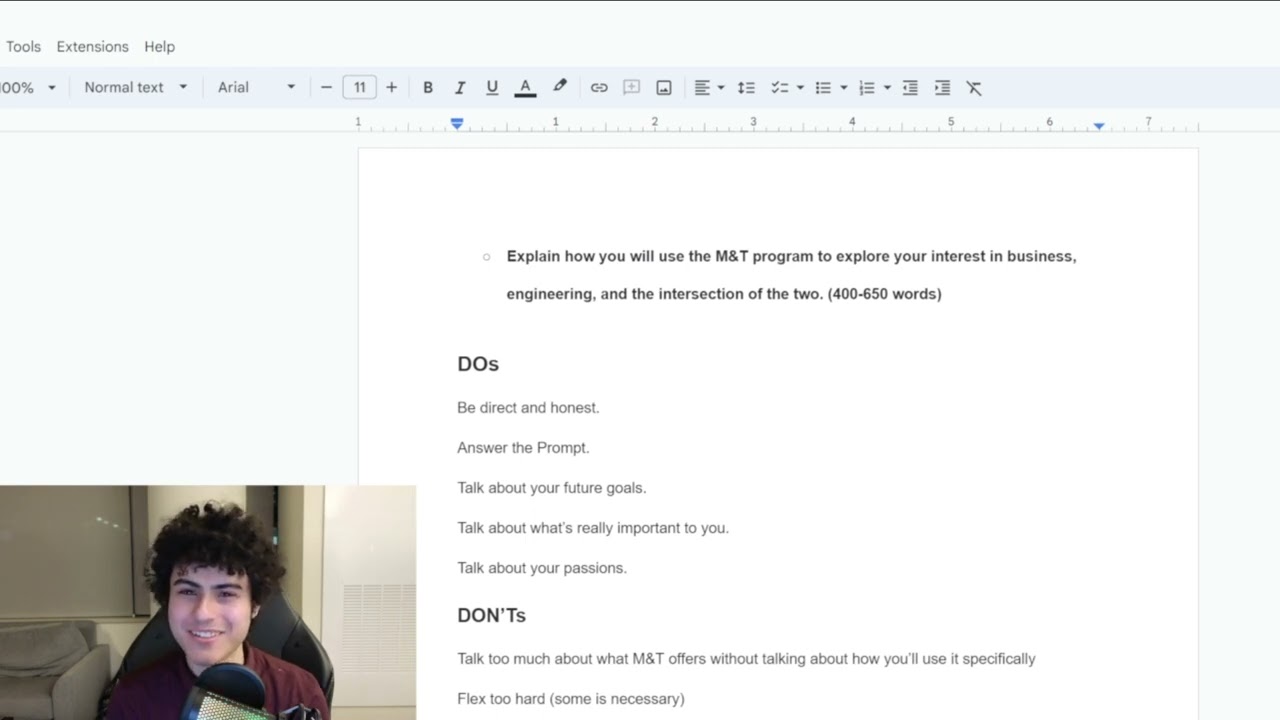The image size is (1280, 720).
Task: Click the '(400-650 words)' text
Action: point(884,294)
